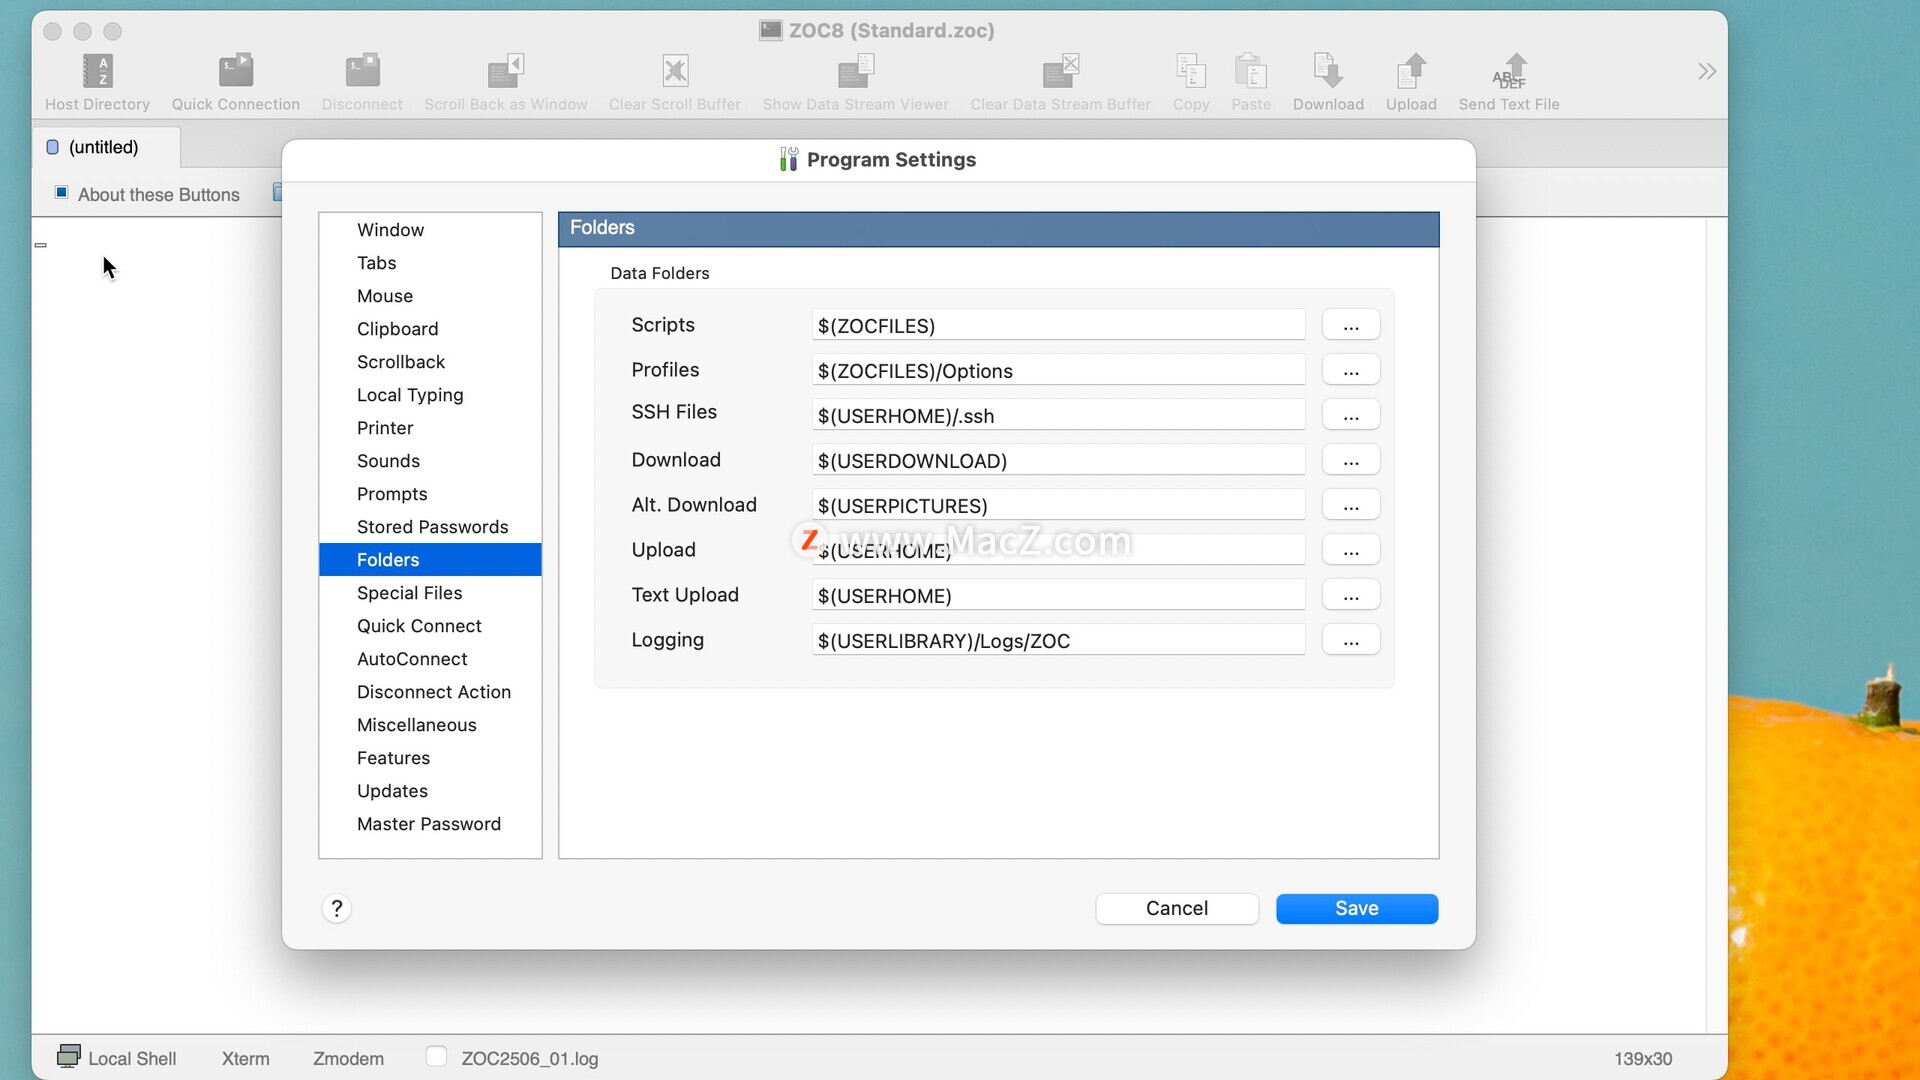The image size is (1920, 1080).
Task: Click the About these Buttons icon
Action: (61, 192)
